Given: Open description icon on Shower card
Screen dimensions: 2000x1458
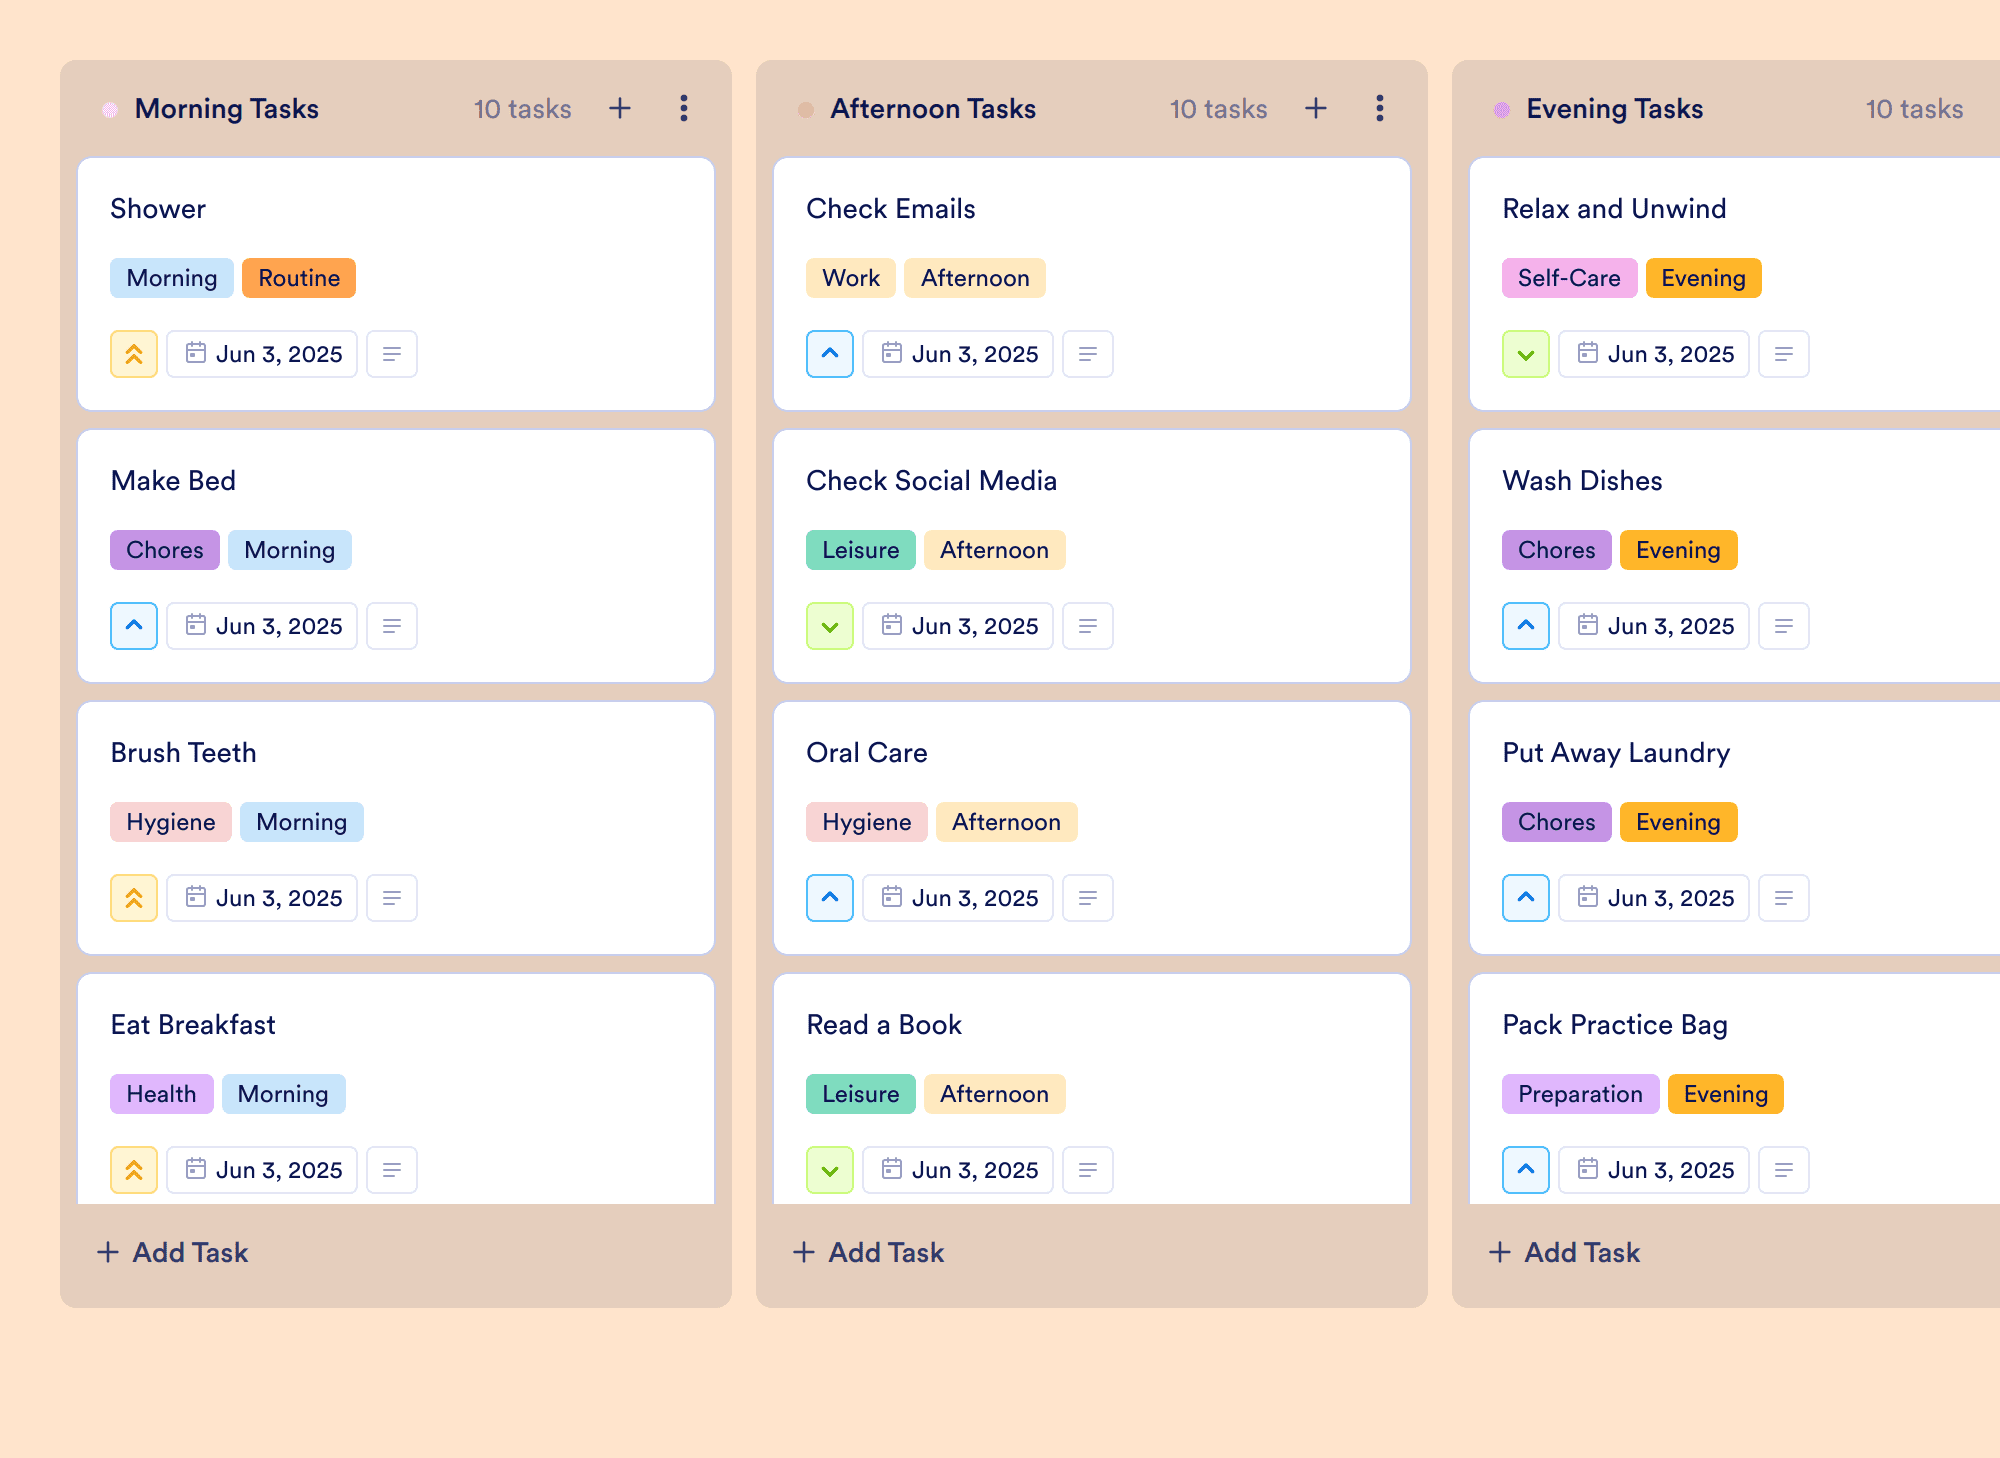Looking at the screenshot, I should tap(392, 354).
